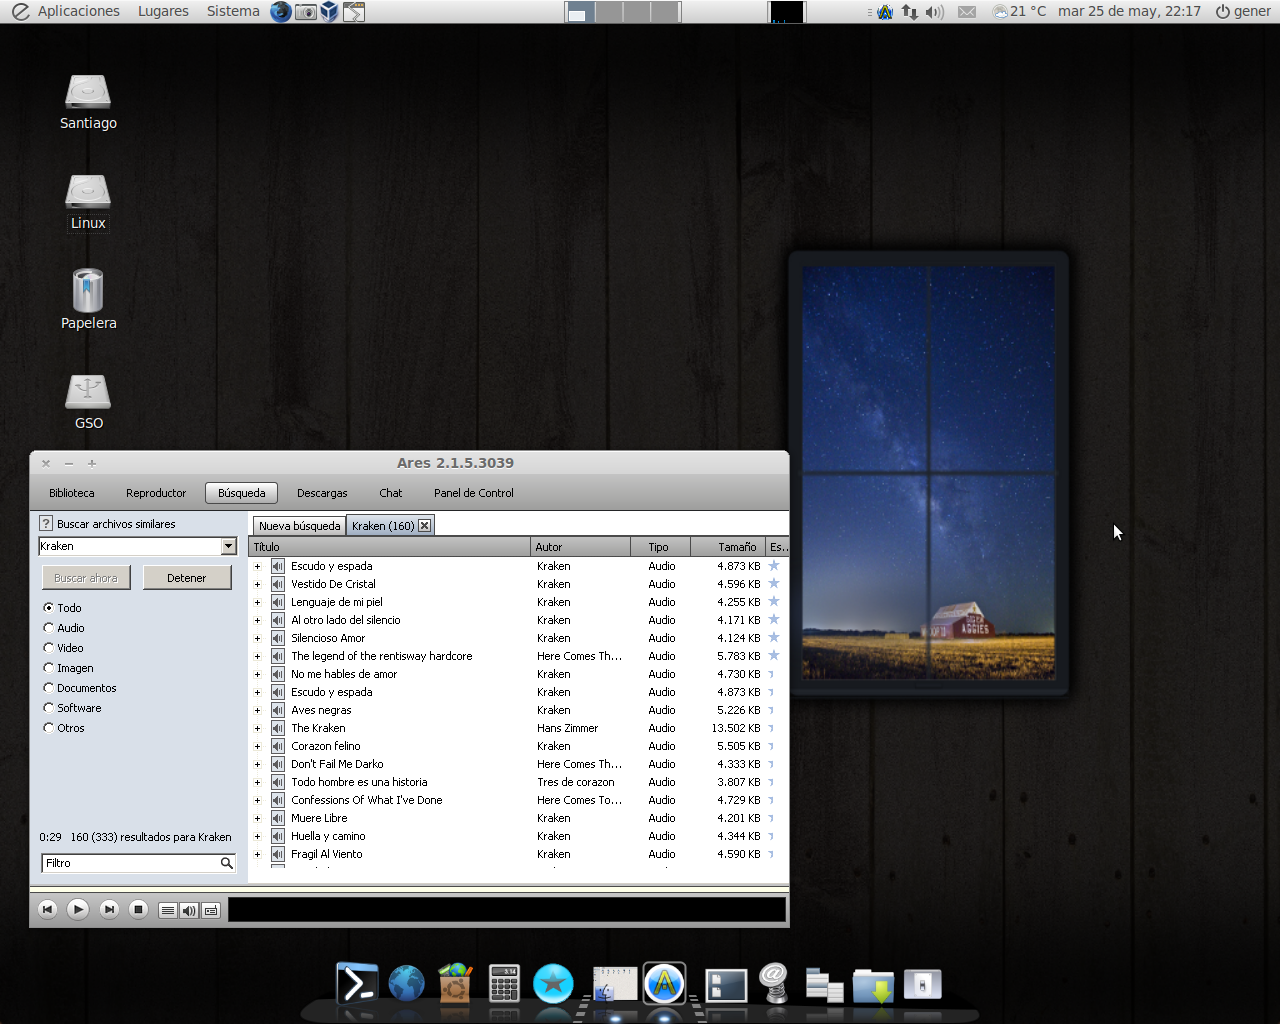1280x1024 pixels.
Task: Launch the globe web browser from the dock
Action: coord(406,983)
